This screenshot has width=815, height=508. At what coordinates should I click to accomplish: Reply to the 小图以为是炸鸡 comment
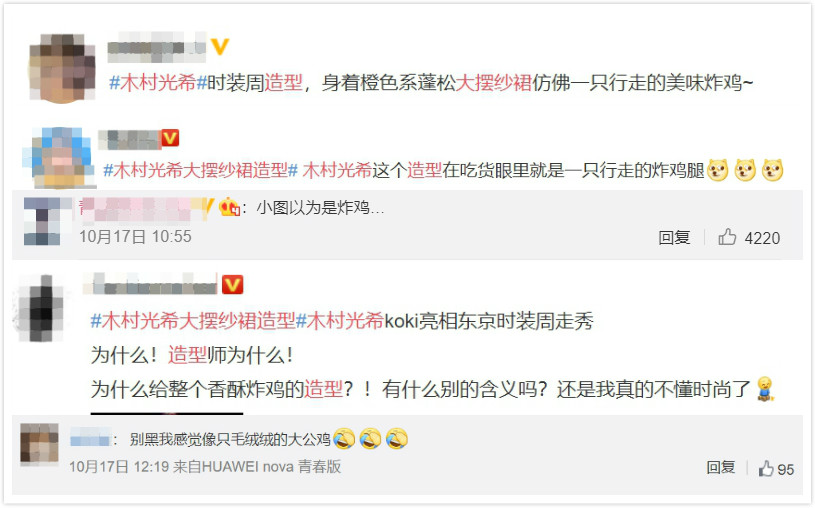click(674, 238)
